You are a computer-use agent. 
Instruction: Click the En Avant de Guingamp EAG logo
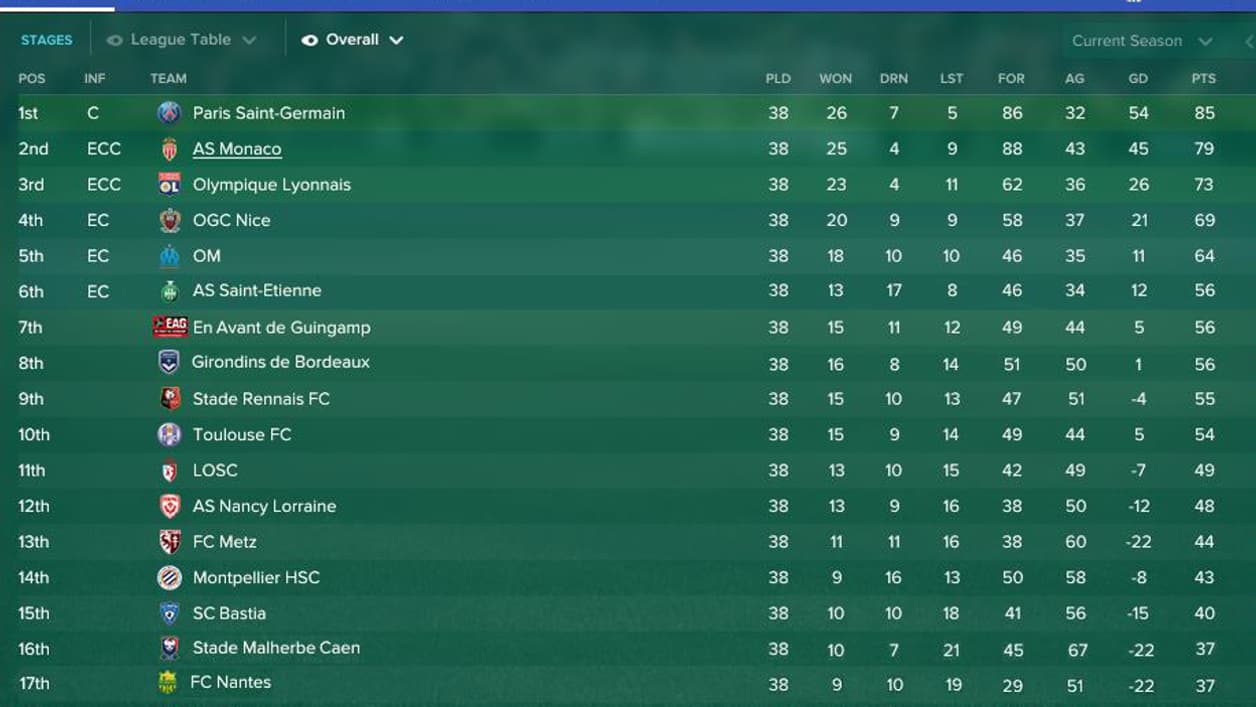pyautogui.click(x=170, y=326)
